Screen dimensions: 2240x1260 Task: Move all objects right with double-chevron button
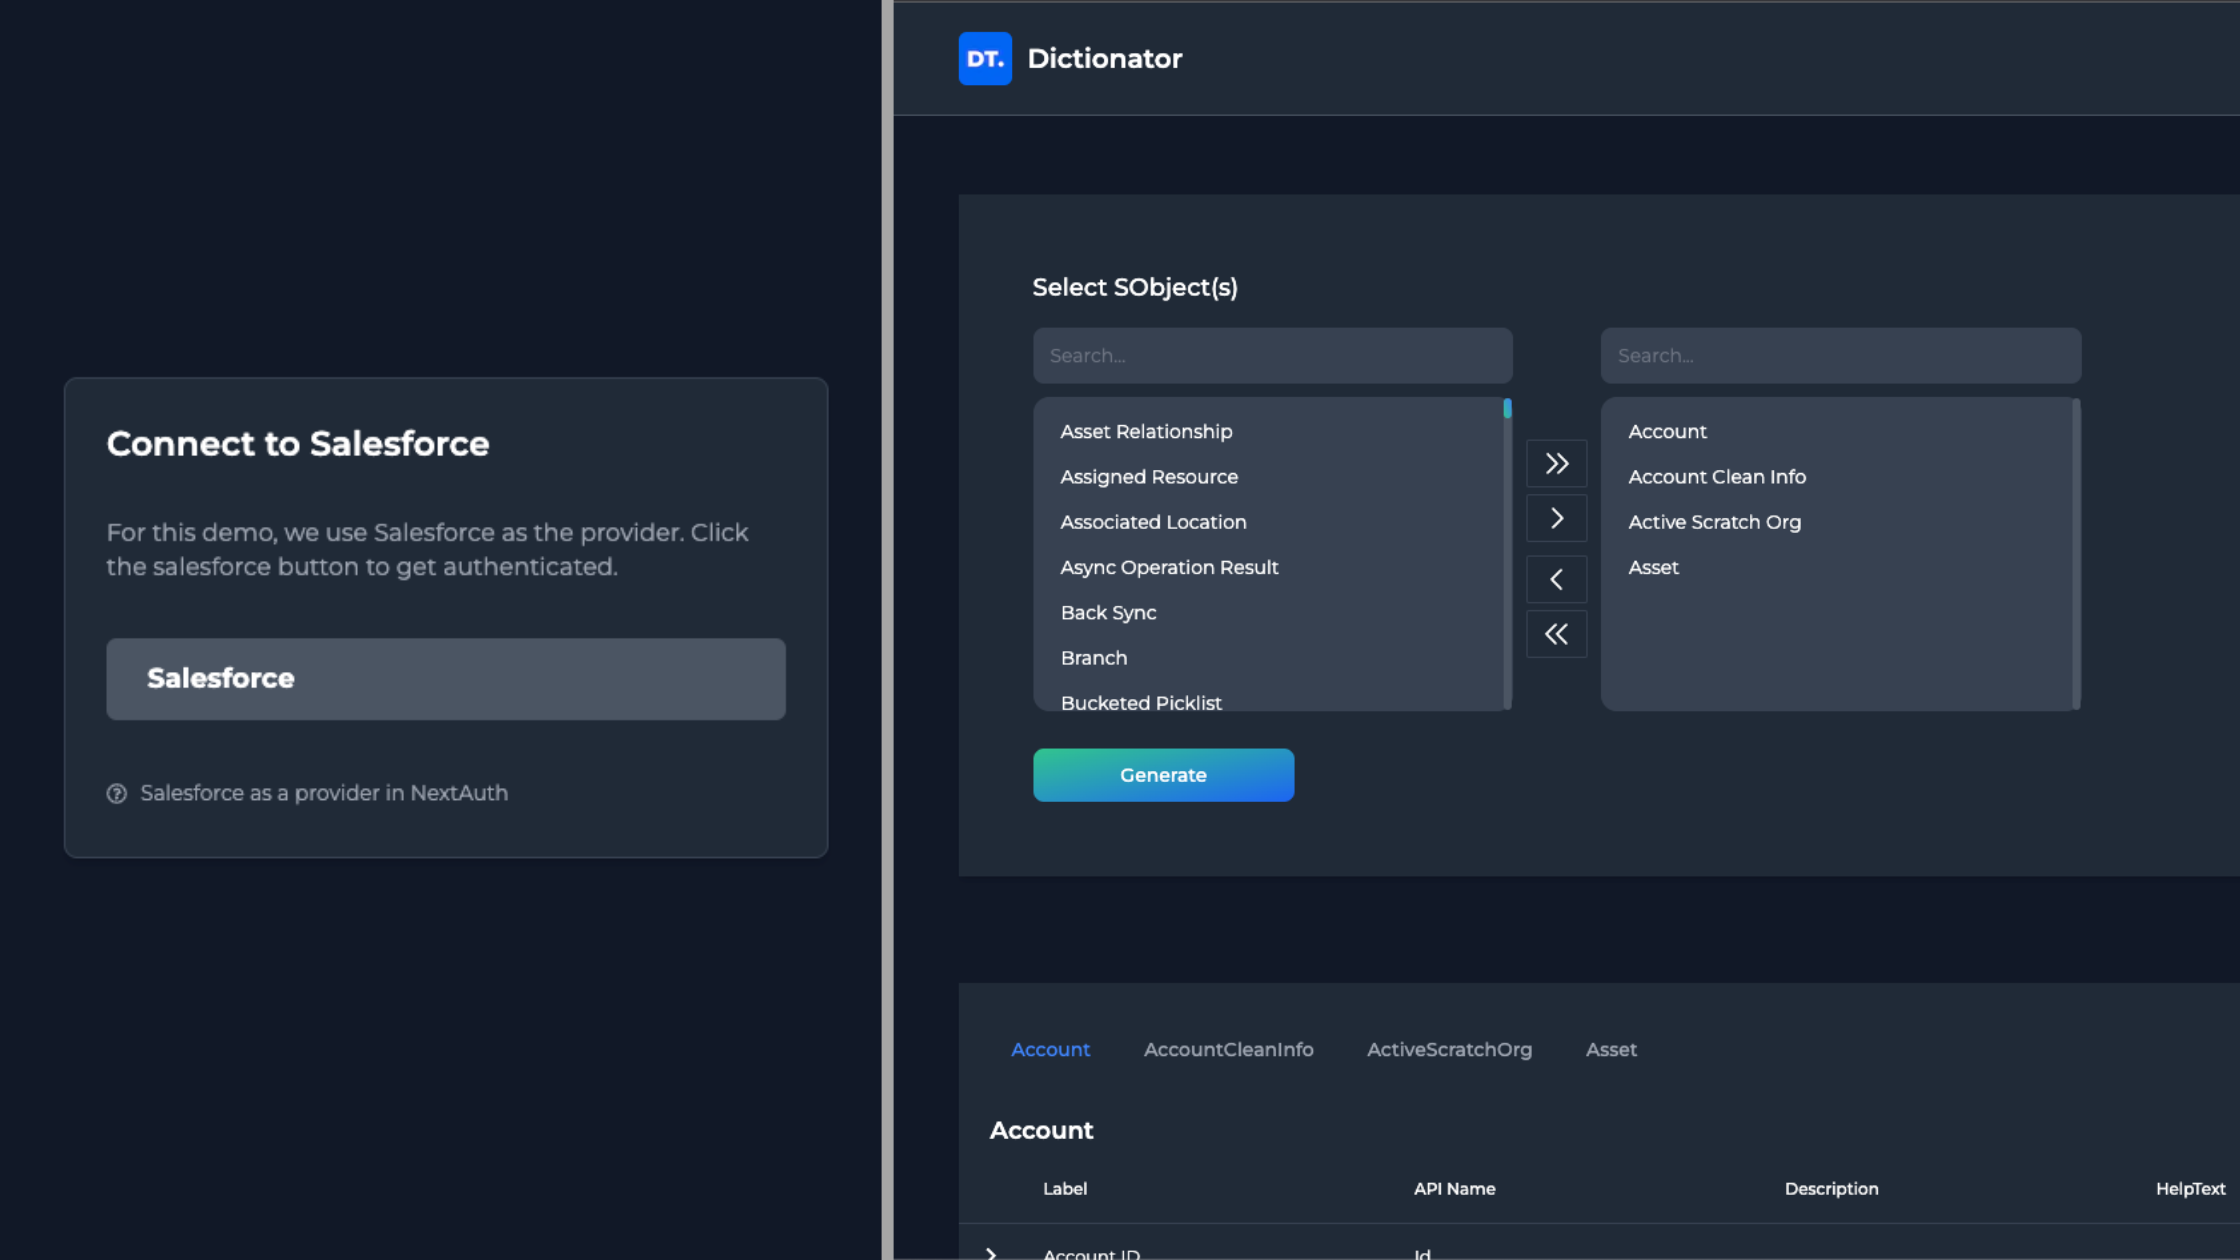coord(1556,464)
